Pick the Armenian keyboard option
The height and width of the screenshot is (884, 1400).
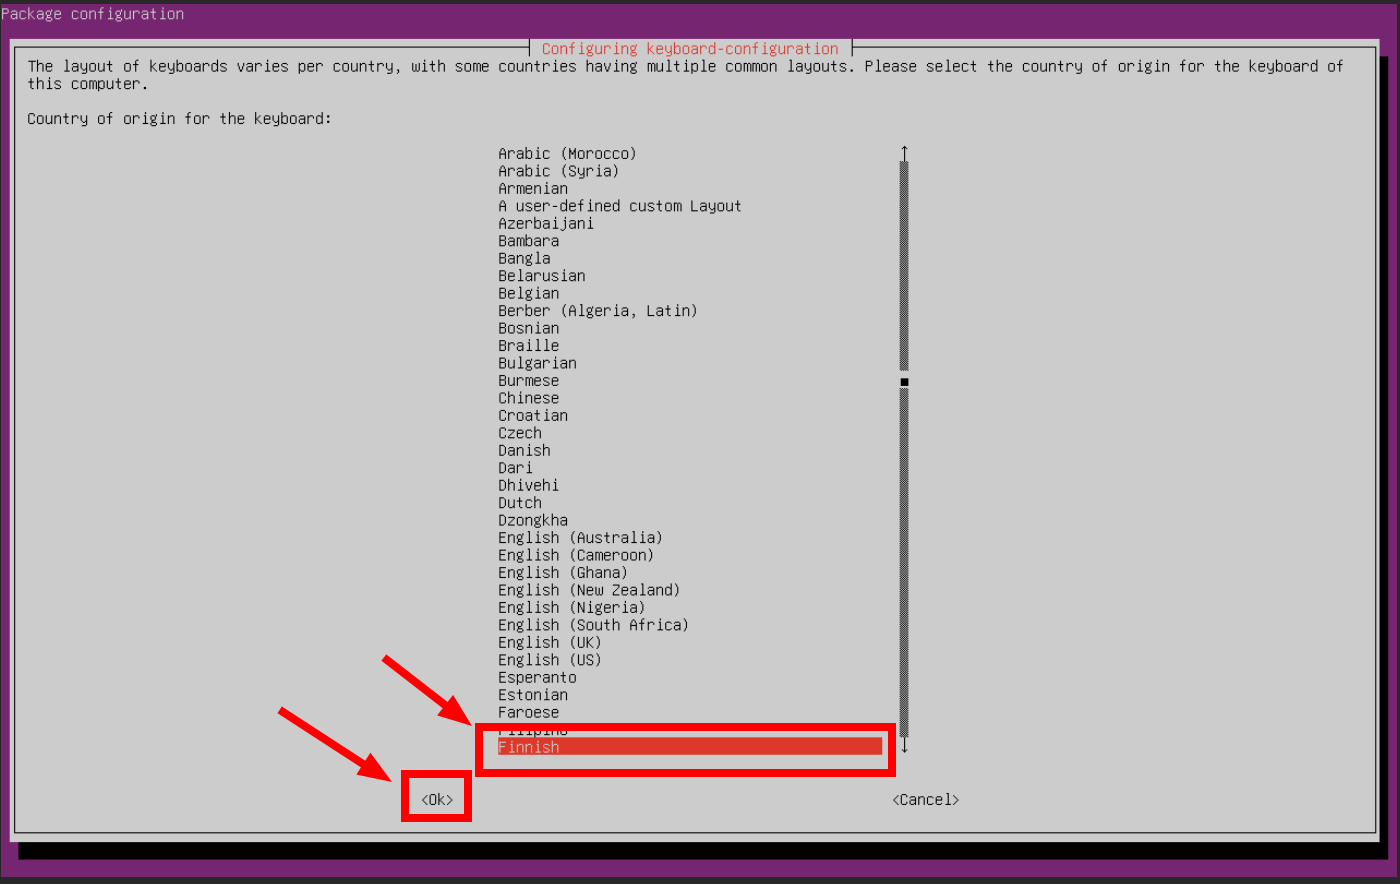tap(533, 188)
